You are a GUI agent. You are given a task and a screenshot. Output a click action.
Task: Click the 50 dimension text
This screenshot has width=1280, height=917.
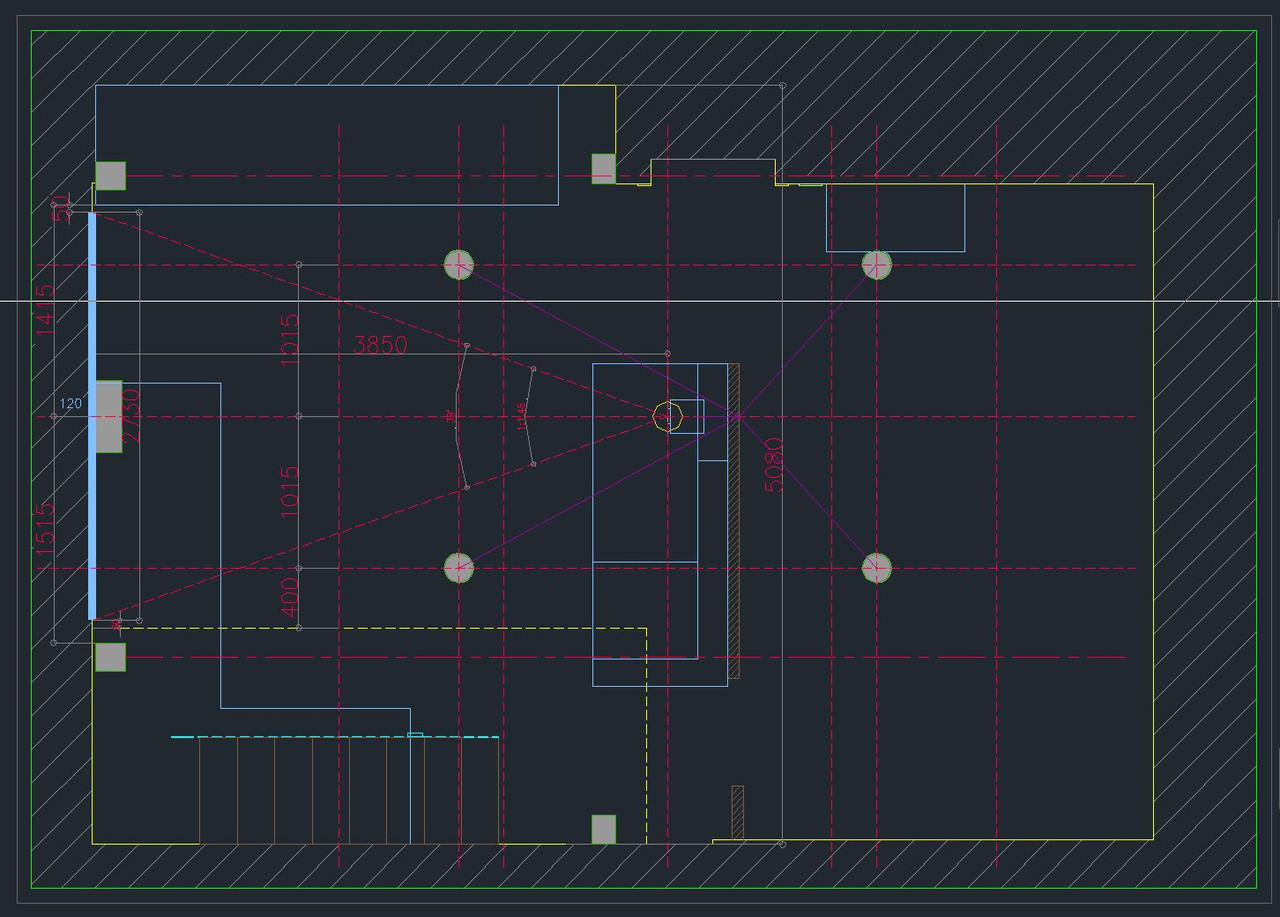click(62, 207)
